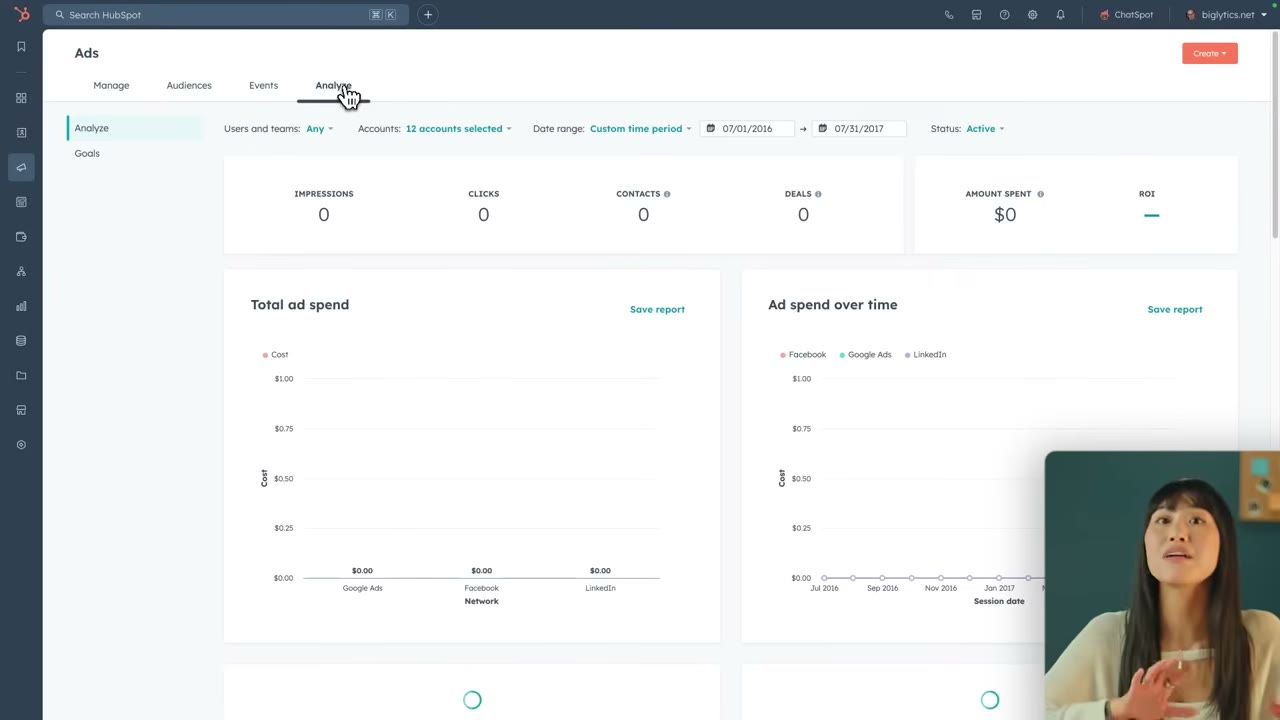Save report for Ad spend over time
This screenshot has width=1280, height=720.
tap(1175, 309)
